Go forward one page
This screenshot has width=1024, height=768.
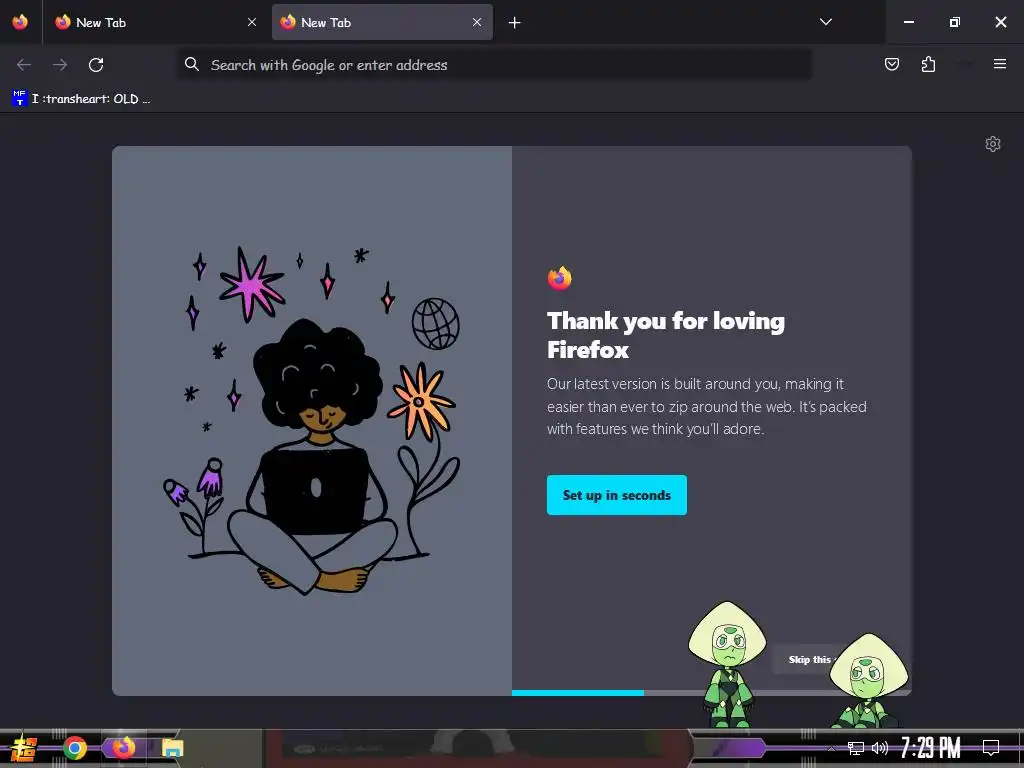60,65
